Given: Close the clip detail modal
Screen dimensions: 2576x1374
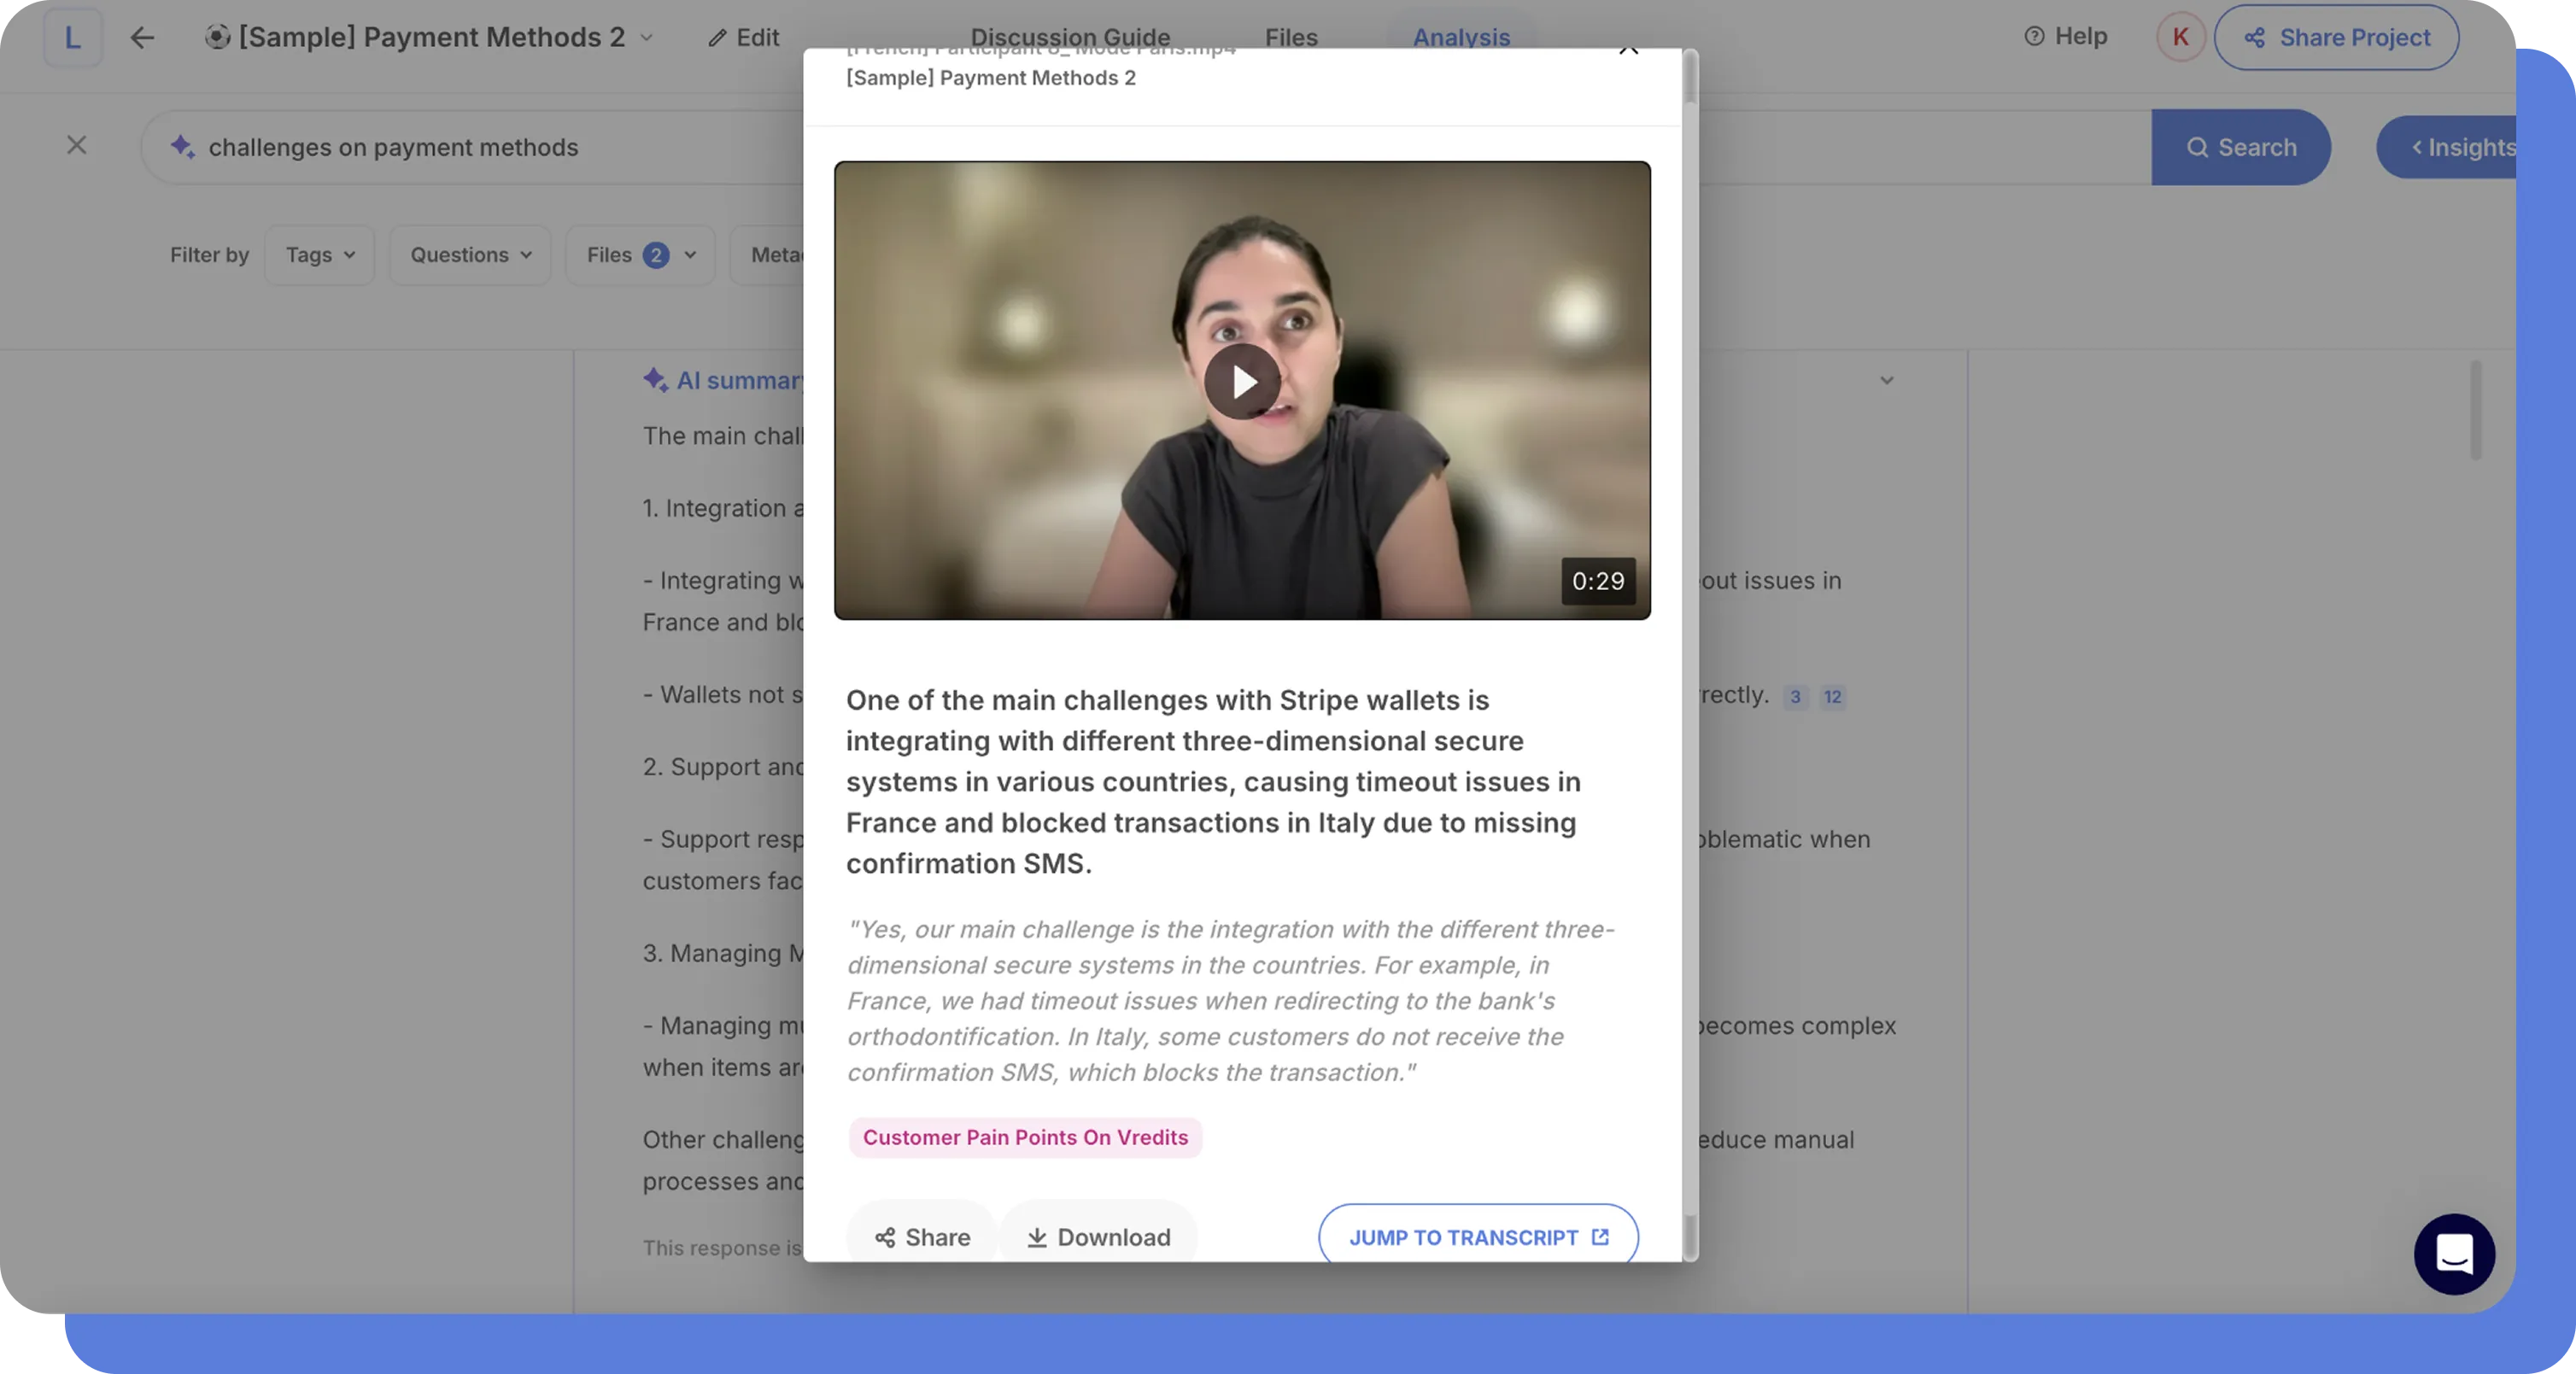Looking at the screenshot, I should click(x=1629, y=48).
